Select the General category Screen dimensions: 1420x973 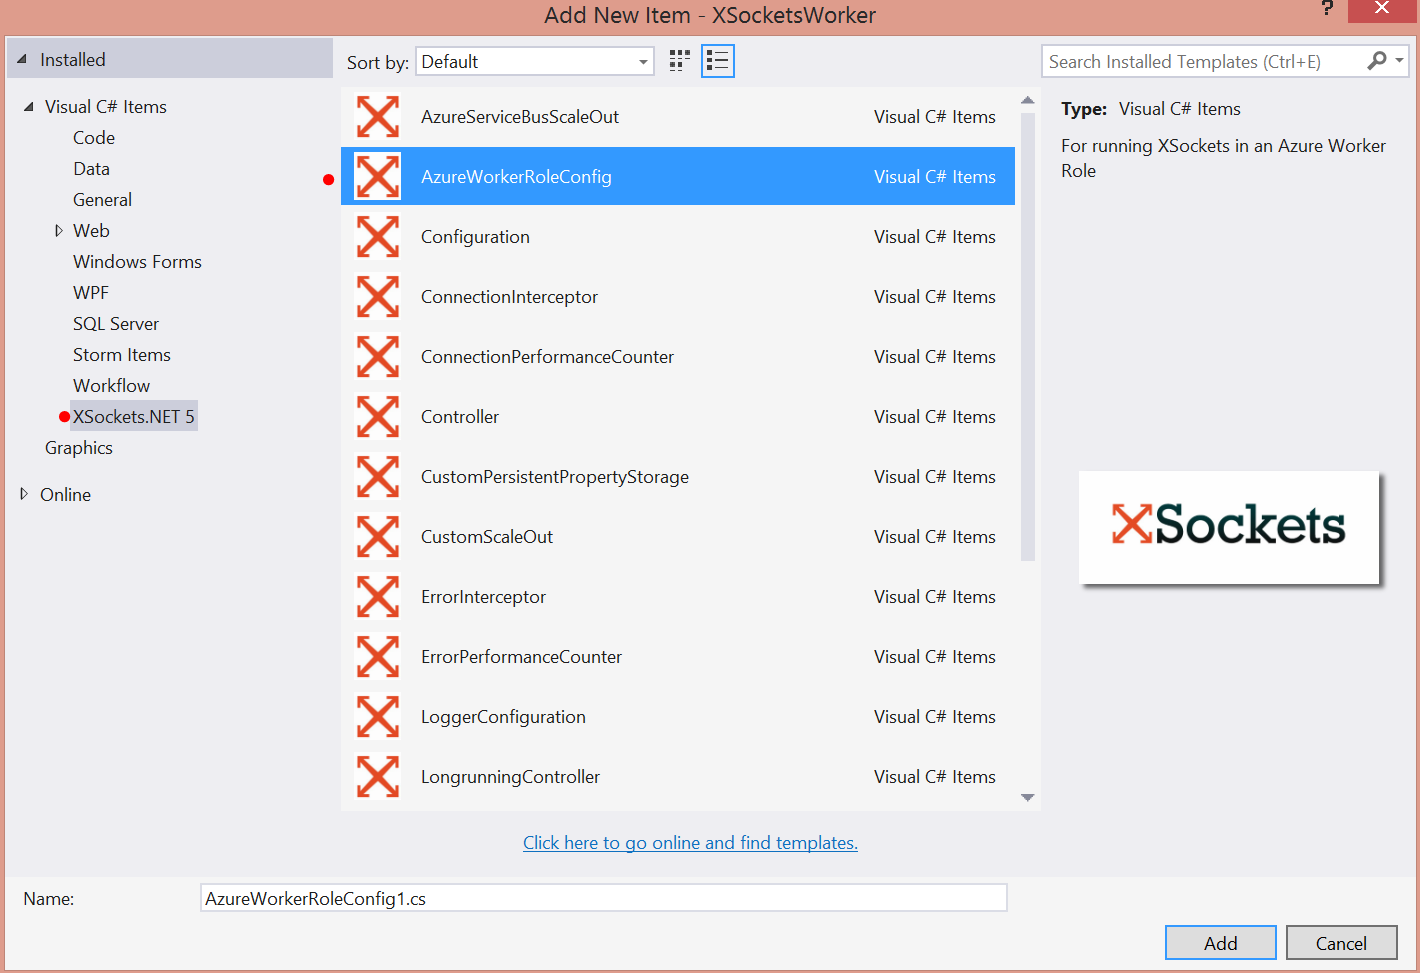[102, 200]
